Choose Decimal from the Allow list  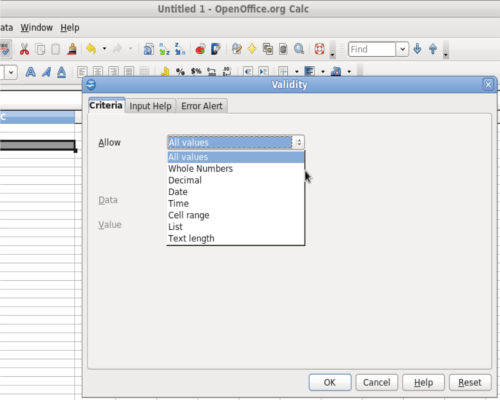(x=236, y=180)
